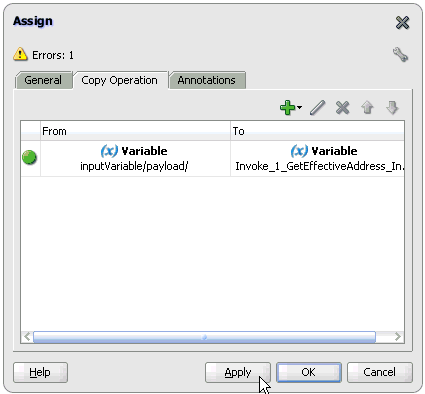Click the horizontal scrollbar thumb
The image size is (425, 394).
tap(204, 337)
